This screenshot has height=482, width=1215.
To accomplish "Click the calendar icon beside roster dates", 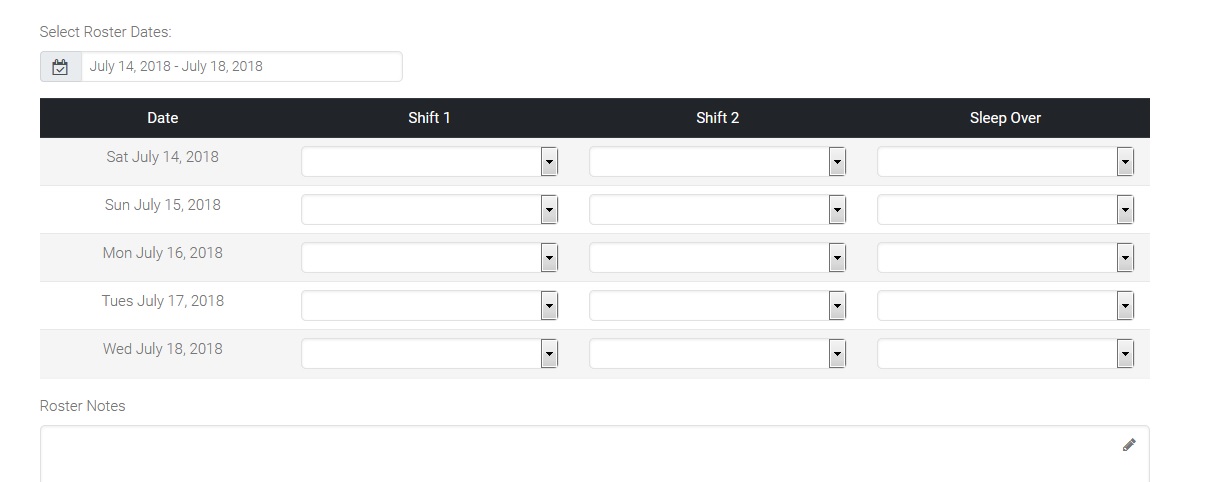I will pos(60,67).
